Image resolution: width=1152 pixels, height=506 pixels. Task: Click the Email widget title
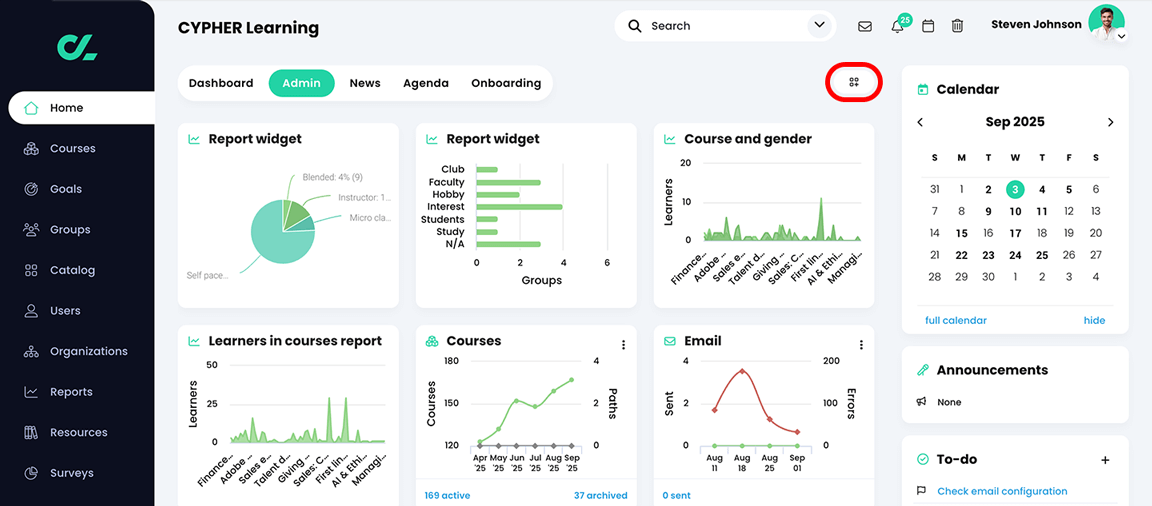pos(702,341)
